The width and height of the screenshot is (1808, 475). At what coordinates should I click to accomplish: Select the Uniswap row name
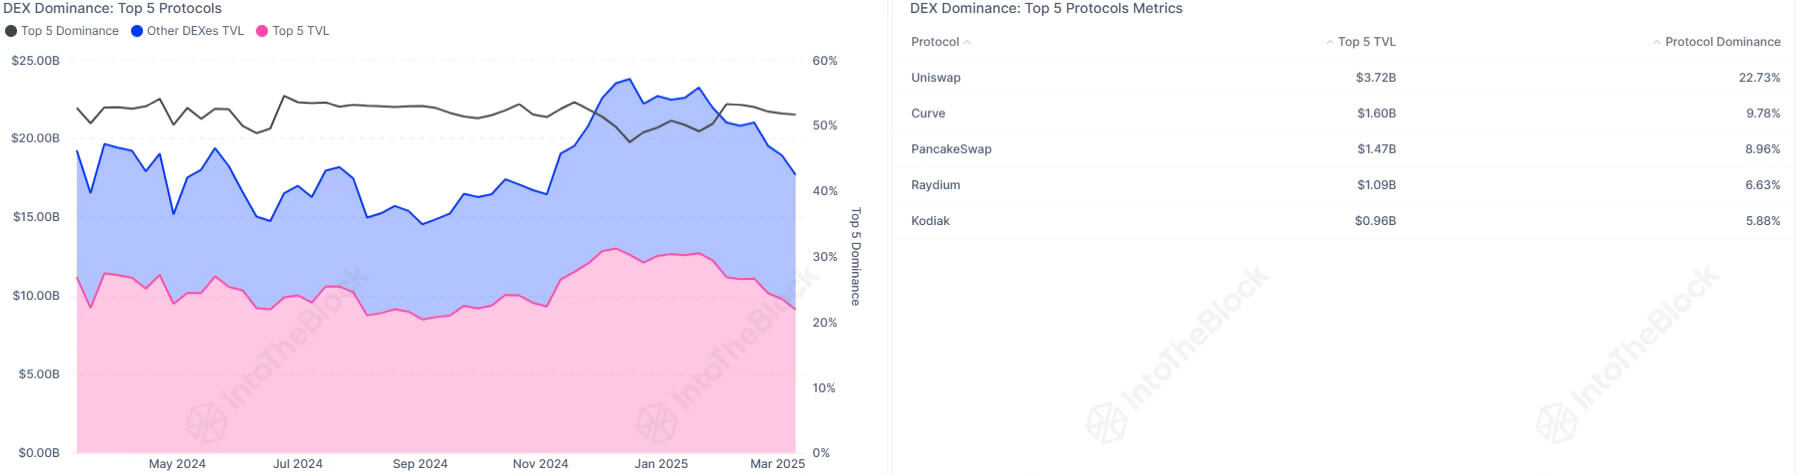point(935,78)
